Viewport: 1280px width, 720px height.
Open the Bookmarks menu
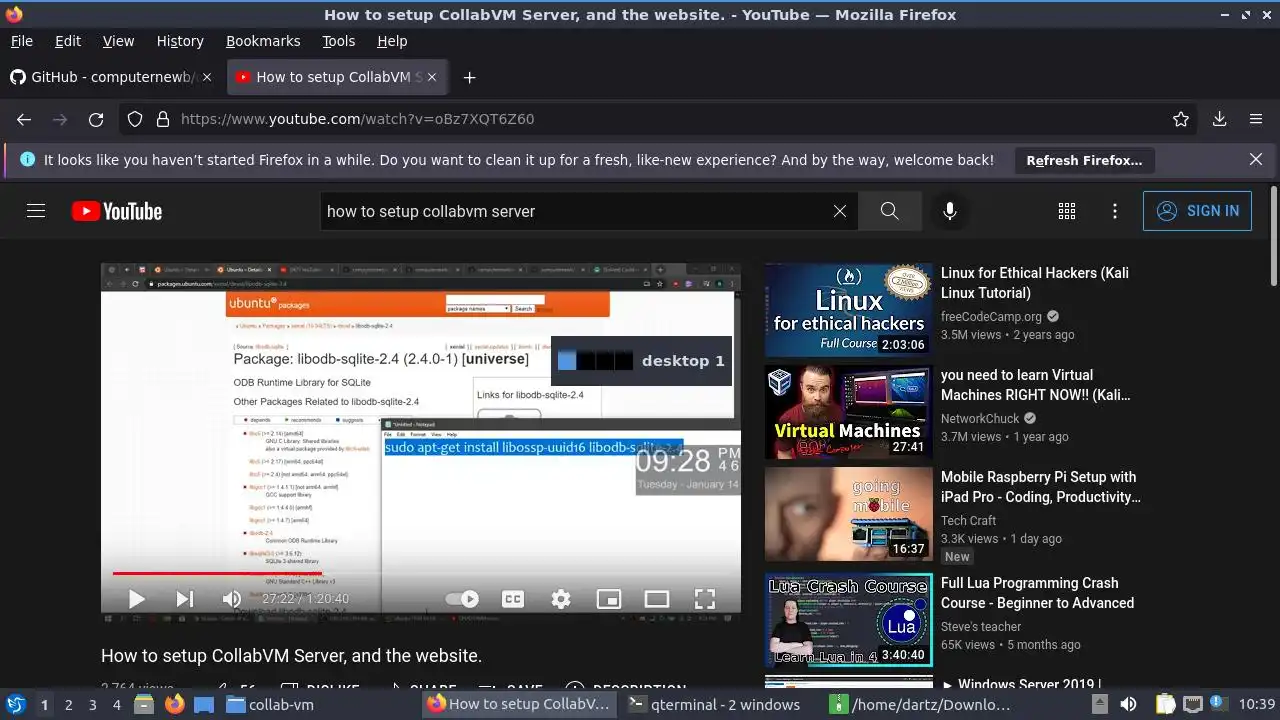tap(263, 41)
